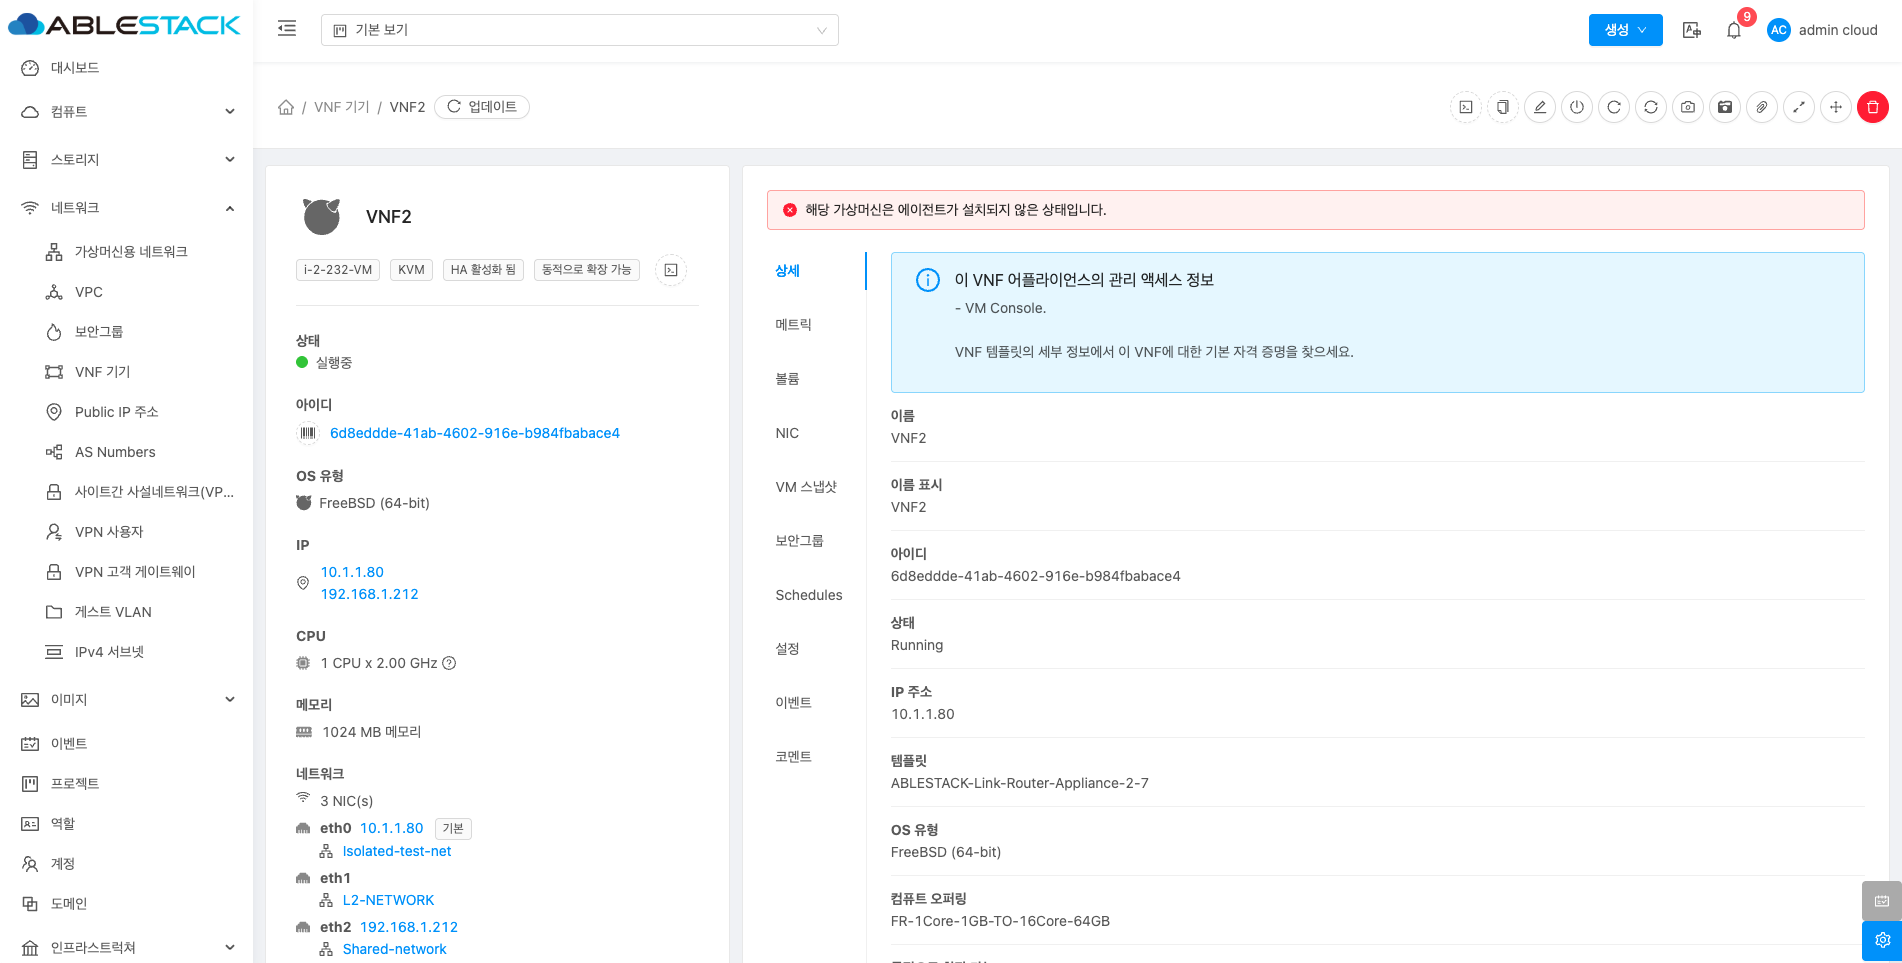The image size is (1902, 963).
Task: Open the 기본 보기 view dropdown
Action: tap(579, 30)
